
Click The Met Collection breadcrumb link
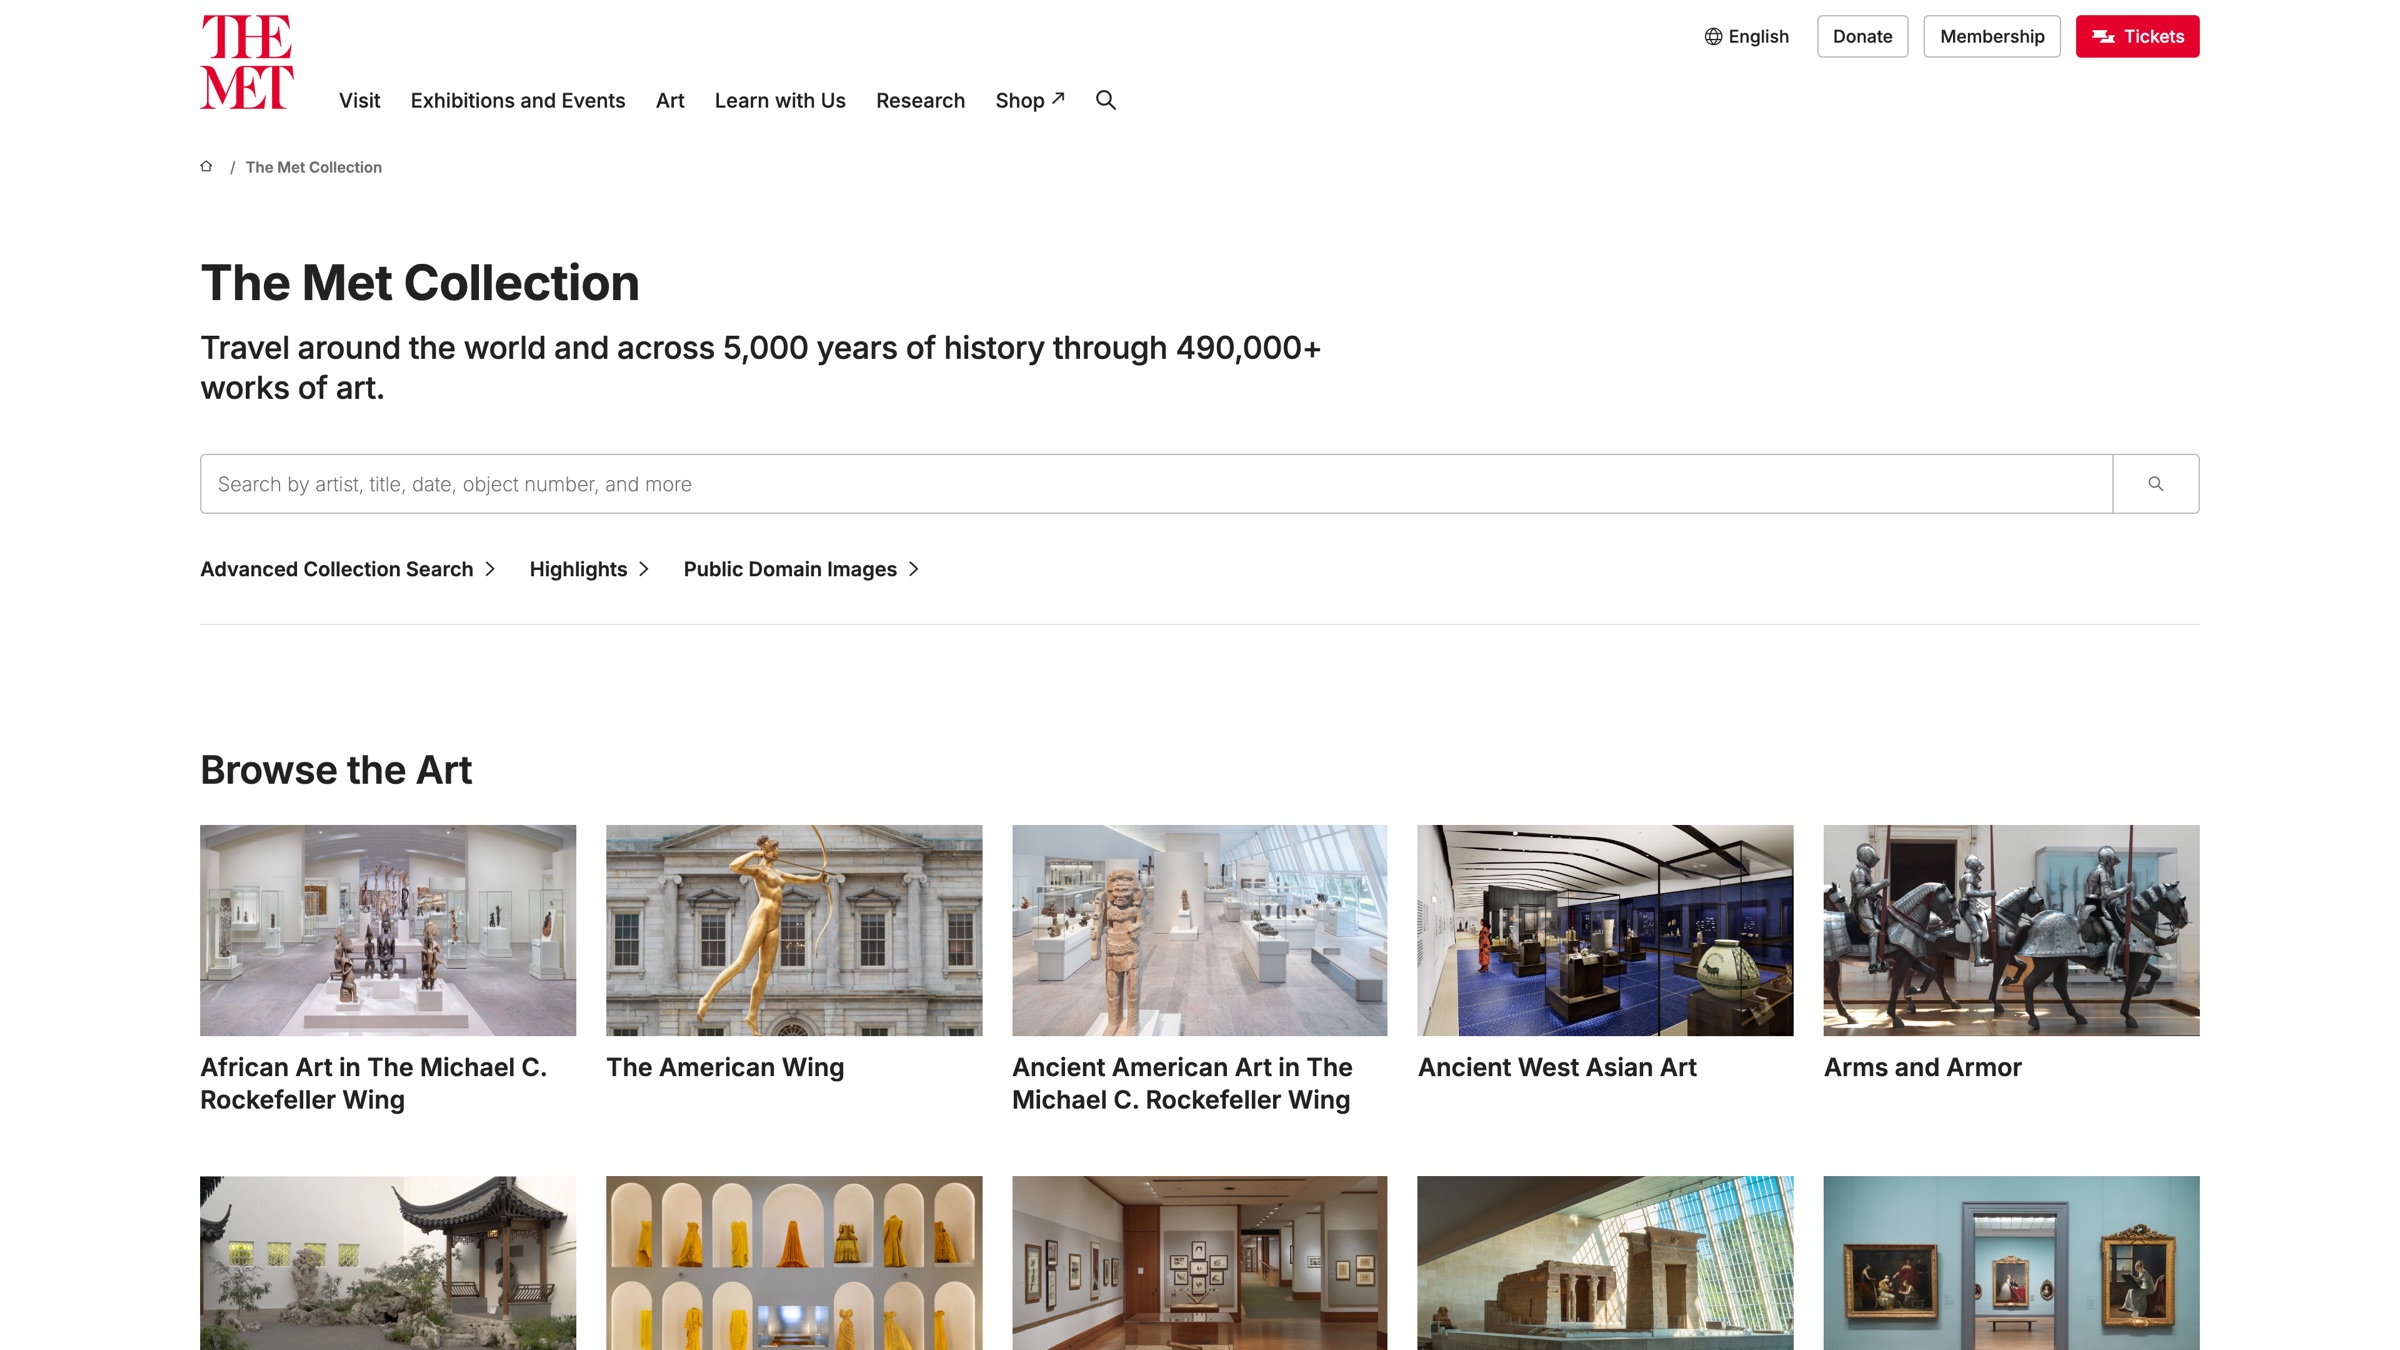[314, 167]
